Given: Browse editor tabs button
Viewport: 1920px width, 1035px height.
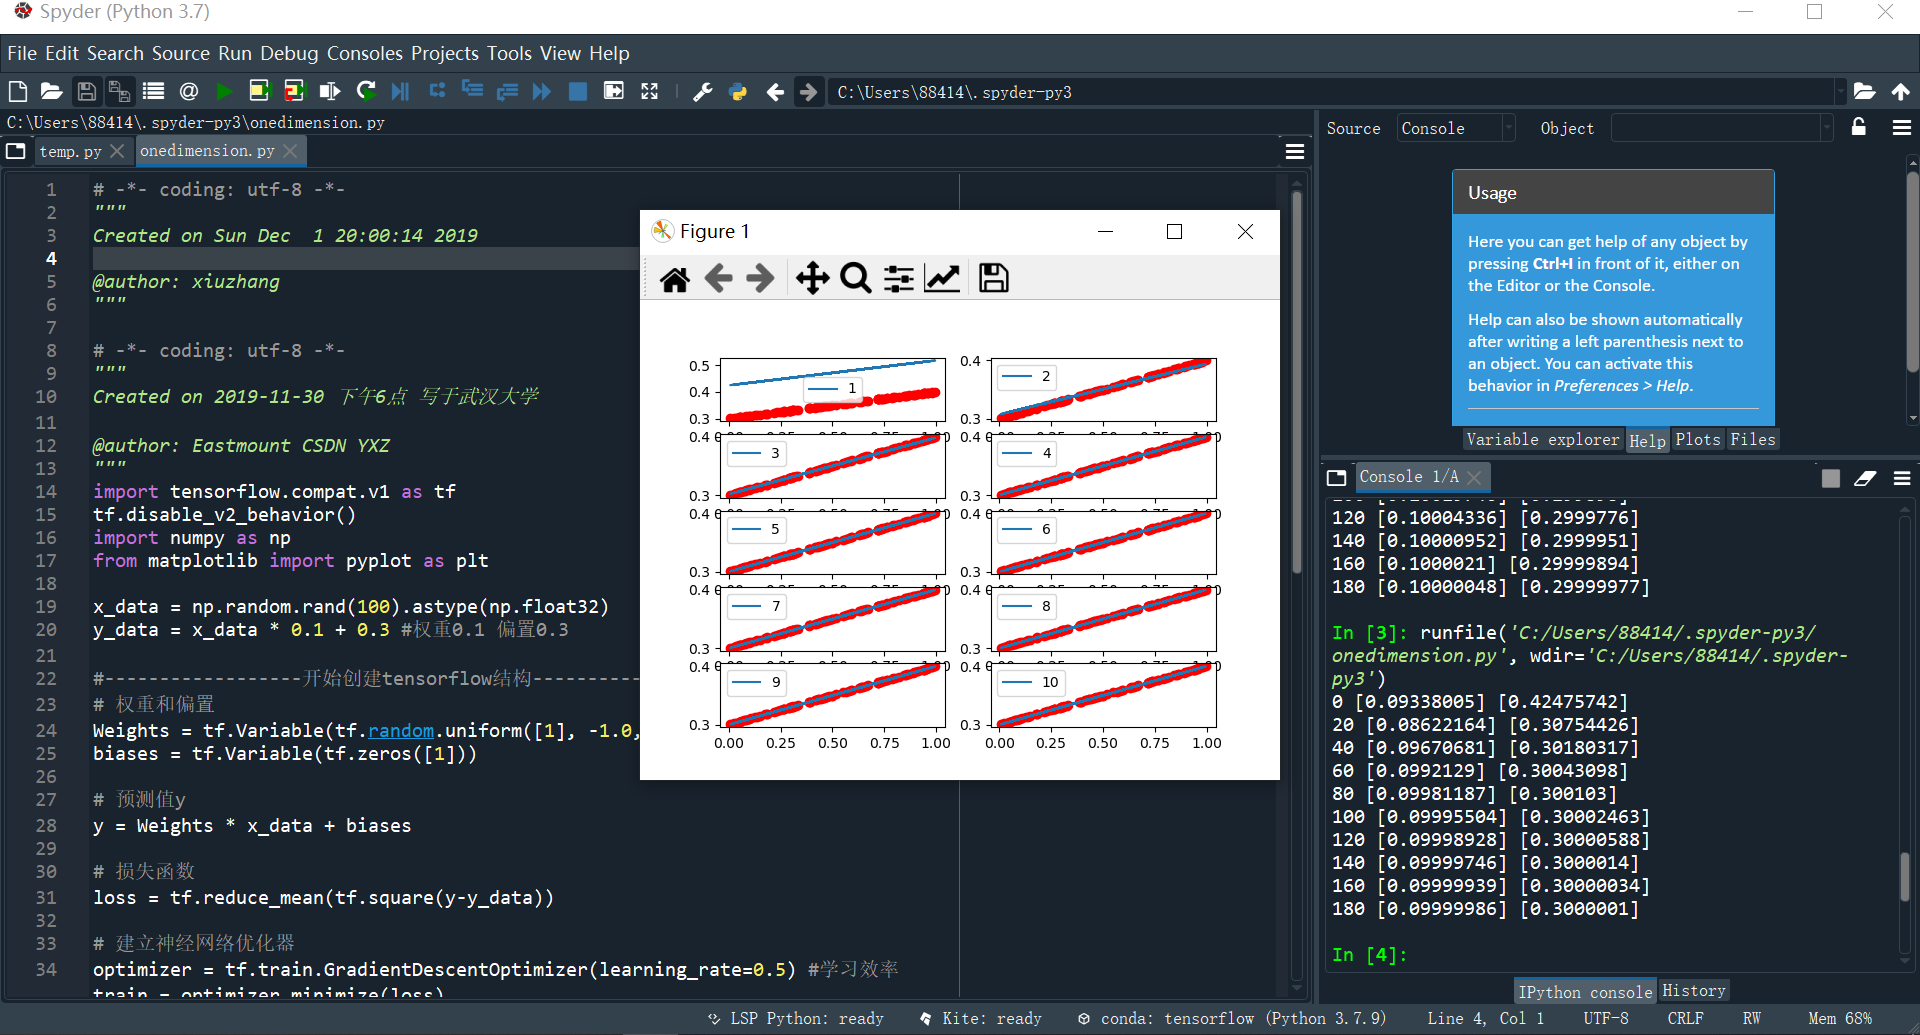Looking at the screenshot, I should (16, 151).
